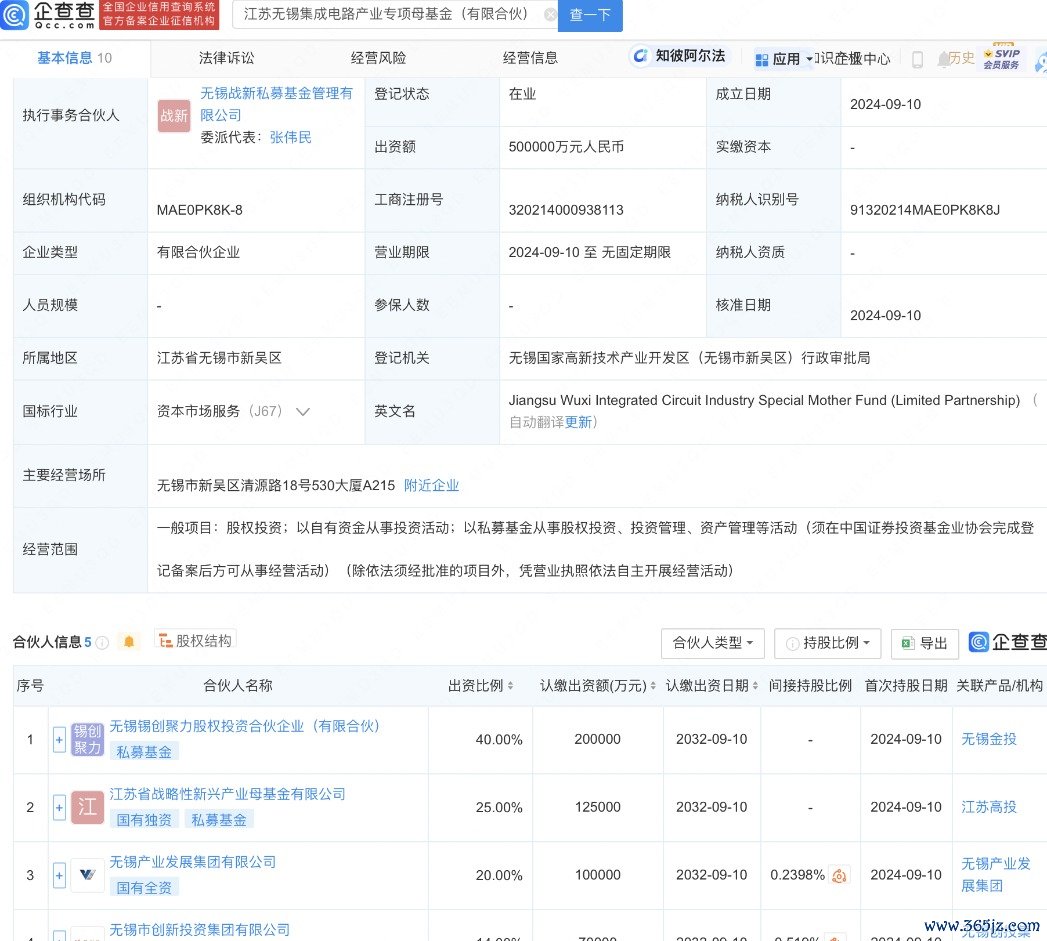
Task: Click the icon beside indirect holding 0.2398%
Action: [x=839, y=875]
